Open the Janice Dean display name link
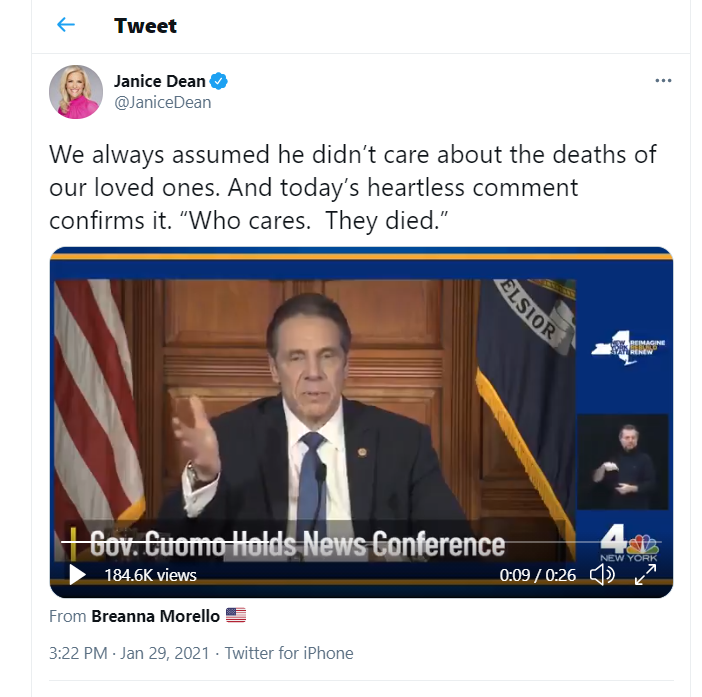The image size is (702, 697). pyautogui.click(x=159, y=81)
